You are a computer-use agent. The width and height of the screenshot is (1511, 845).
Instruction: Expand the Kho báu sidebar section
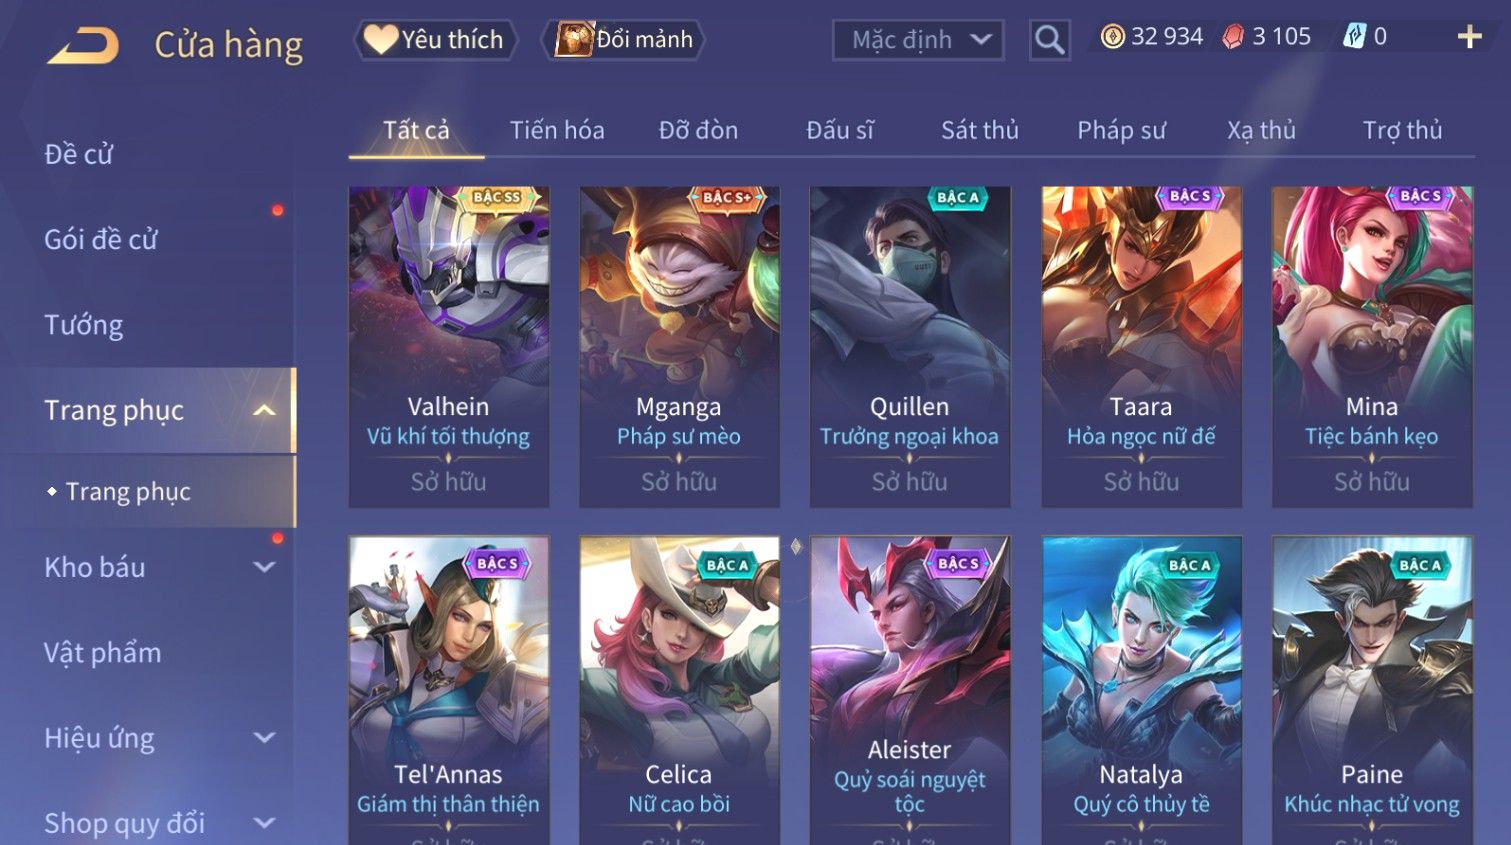click(264, 567)
